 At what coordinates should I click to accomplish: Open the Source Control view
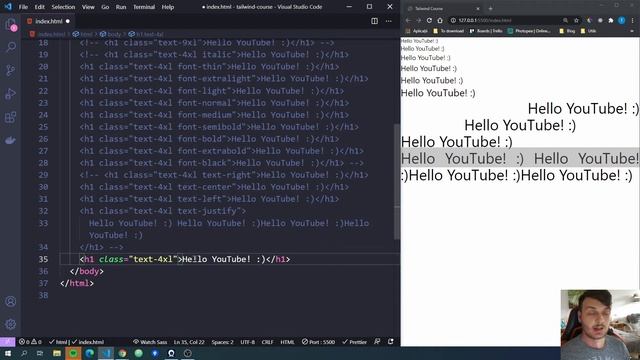(x=11, y=71)
